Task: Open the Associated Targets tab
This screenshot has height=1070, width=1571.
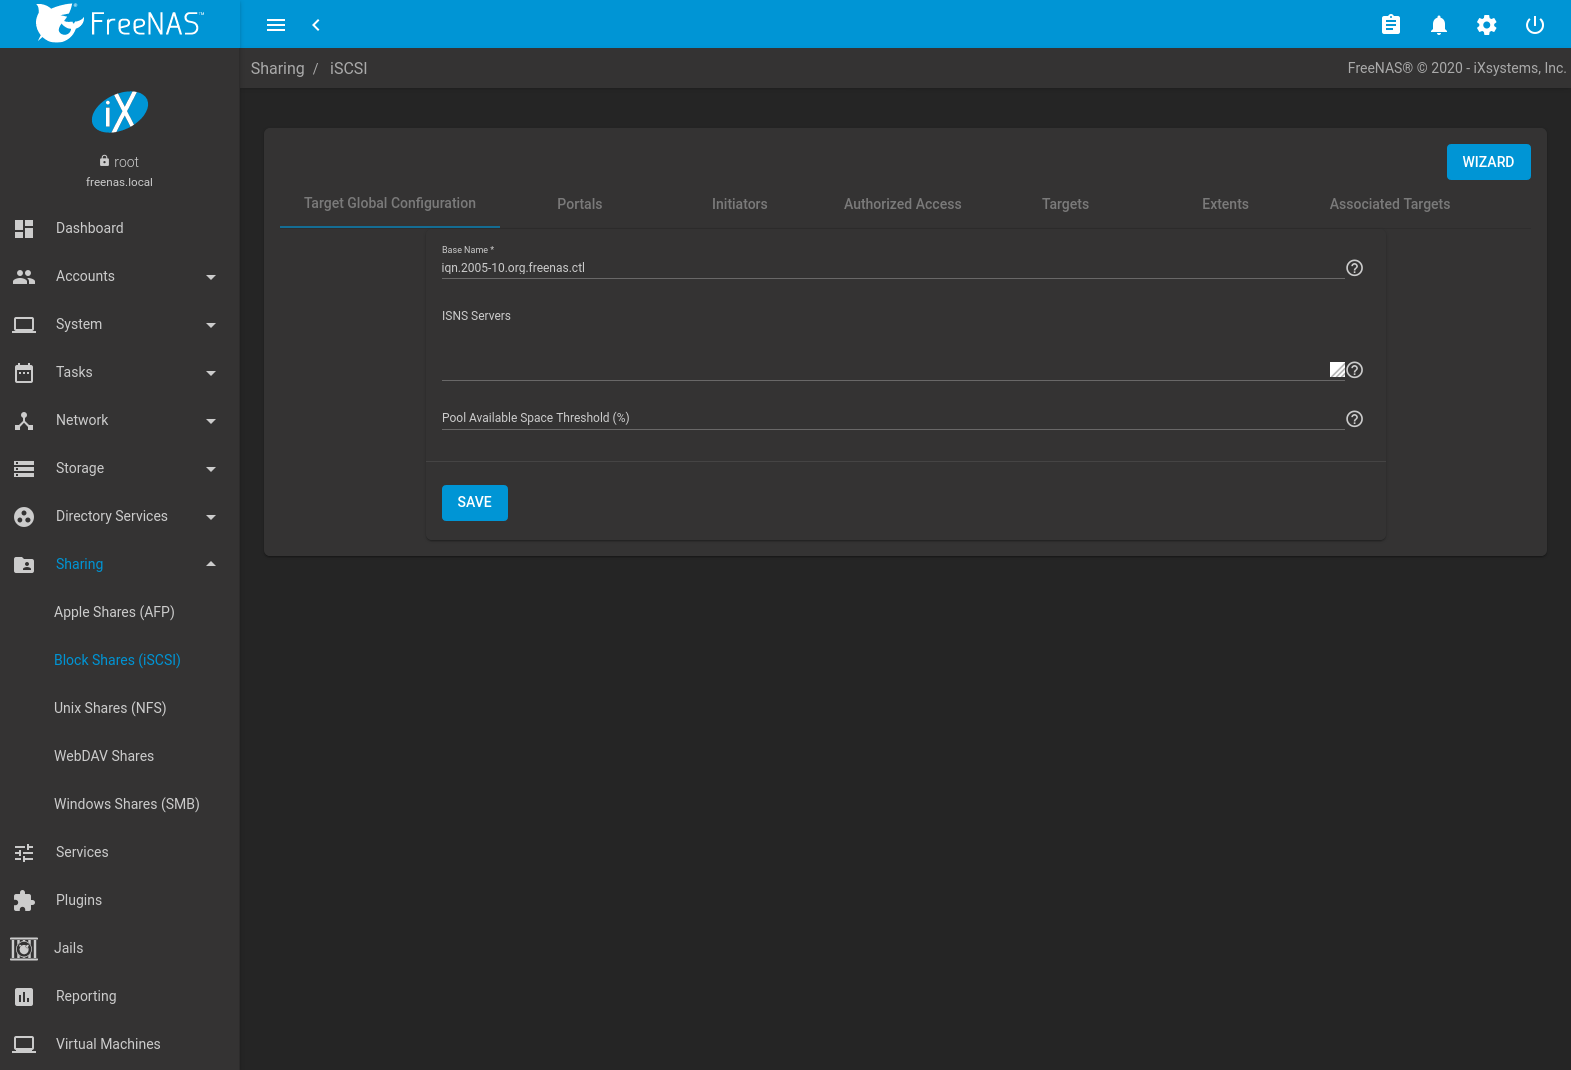Action: coord(1389,204)
